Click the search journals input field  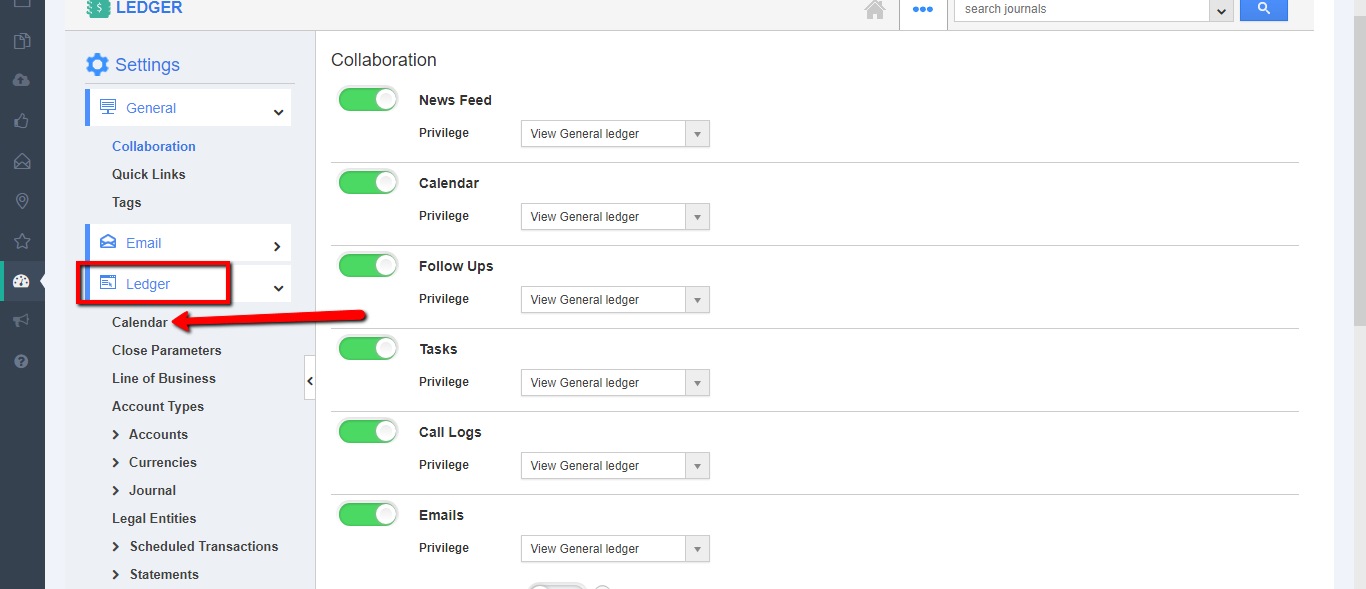point(1080,10)
